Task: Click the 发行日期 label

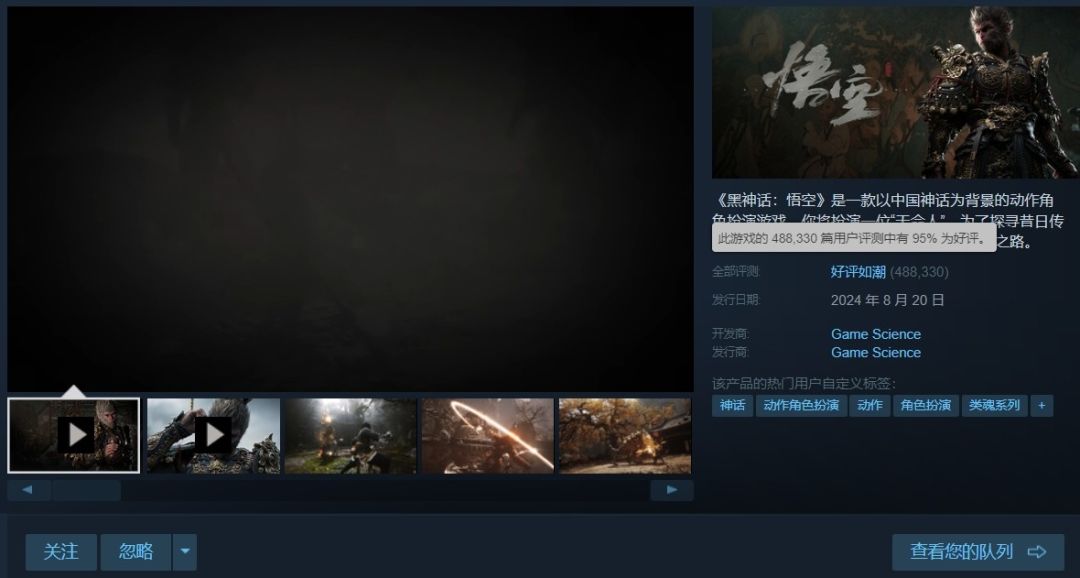Action: click(x=736, y=300)
